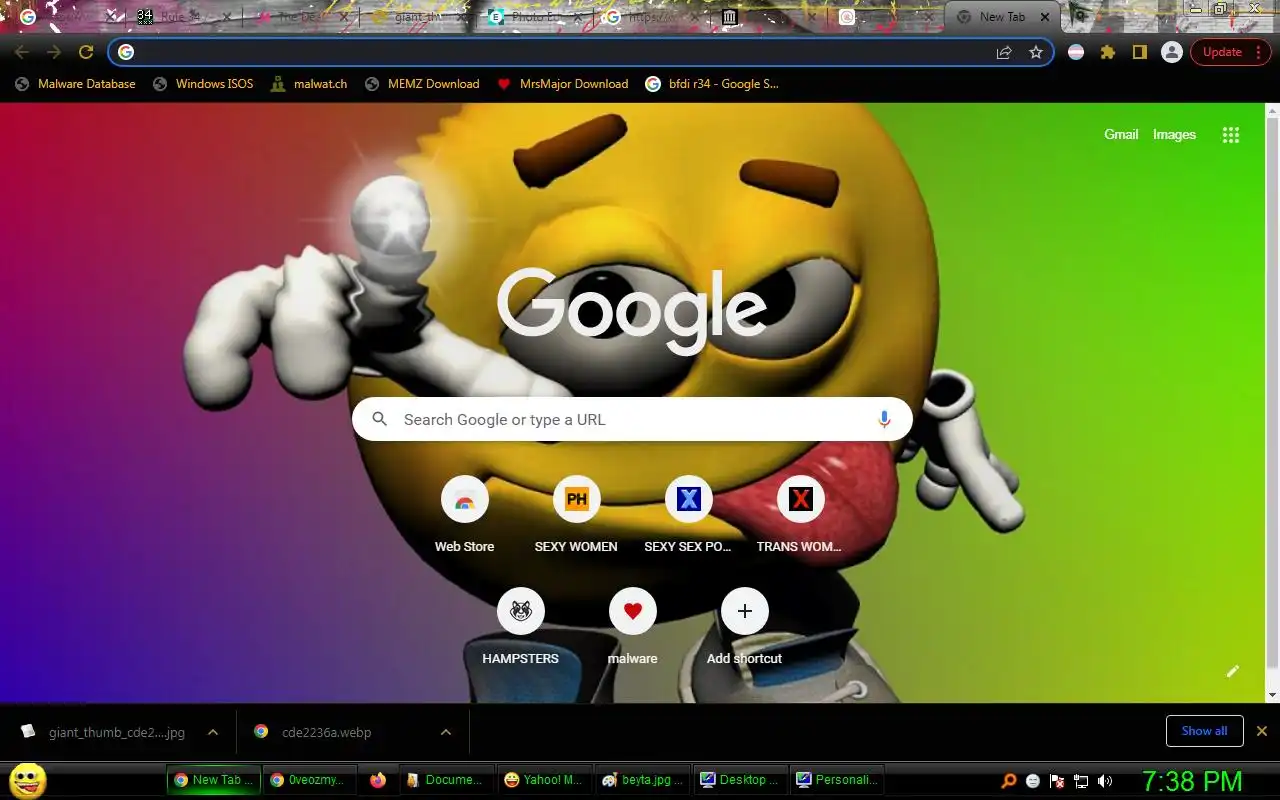Expand options for cde2236a.webp download

pyautogui.click(x=446, y=732)
